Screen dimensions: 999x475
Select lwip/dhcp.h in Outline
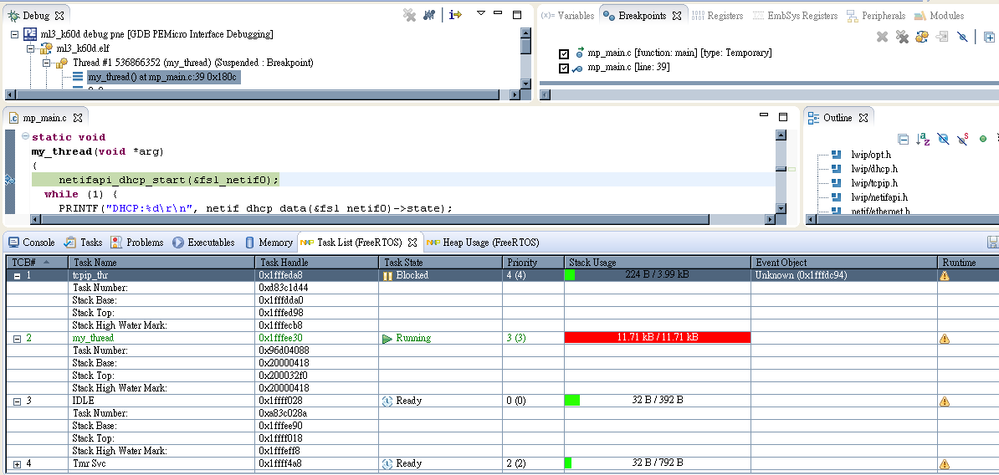[874, 169]
